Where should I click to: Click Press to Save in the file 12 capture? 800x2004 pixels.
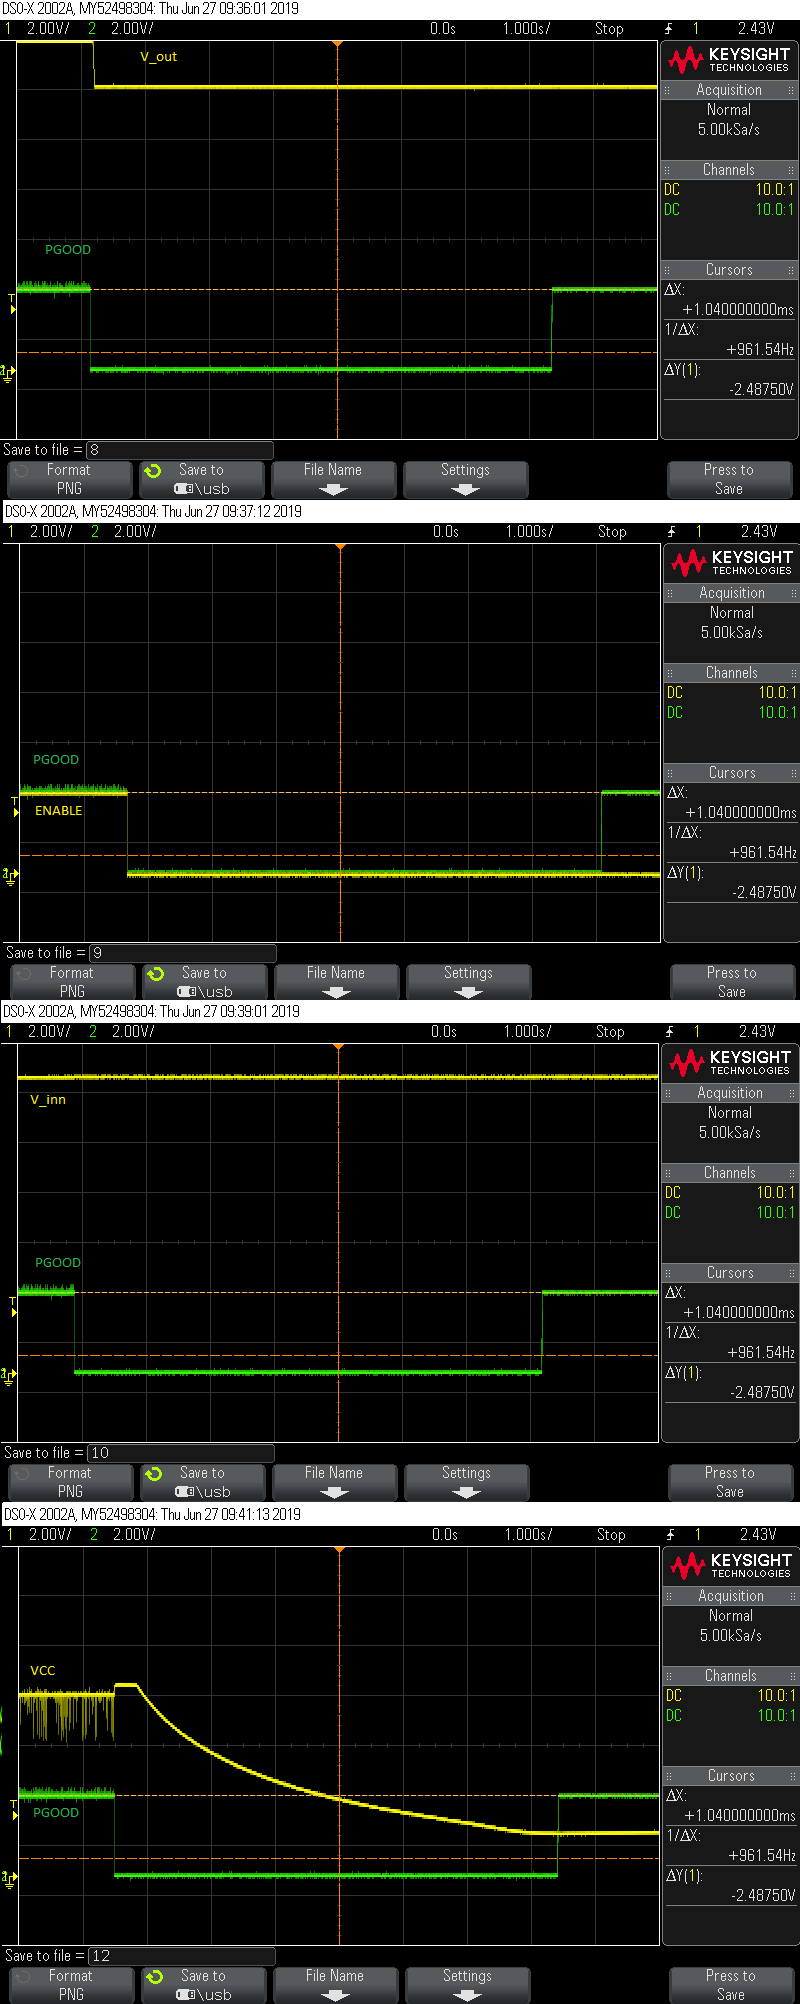[x=731, y=1985]
